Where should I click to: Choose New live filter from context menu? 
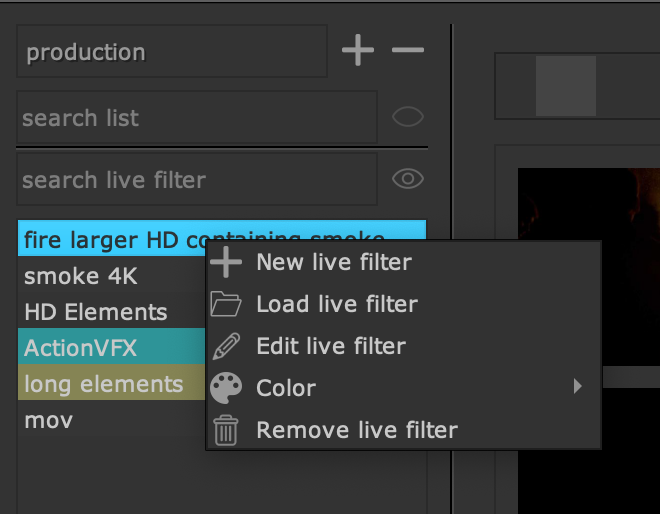click(x=333, y=263)
